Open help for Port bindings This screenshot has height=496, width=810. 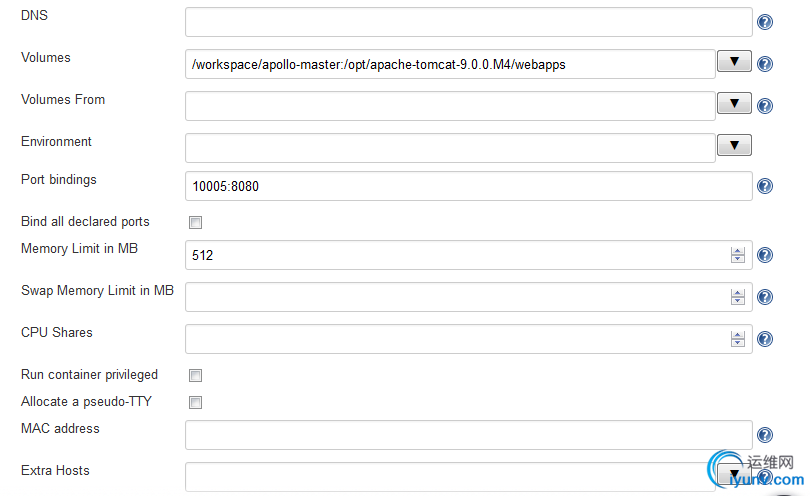click(765, 186)
